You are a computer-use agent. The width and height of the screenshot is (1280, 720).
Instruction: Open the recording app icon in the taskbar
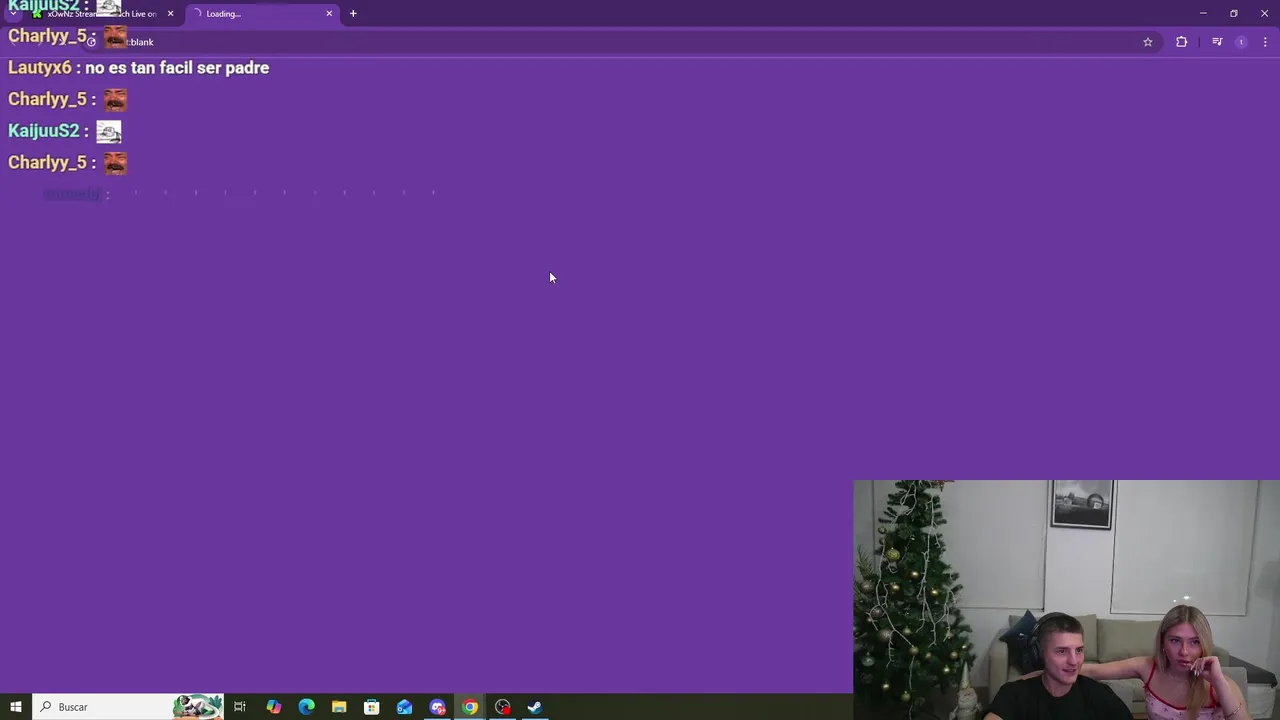pyautogui.click(x=503, y=707)
